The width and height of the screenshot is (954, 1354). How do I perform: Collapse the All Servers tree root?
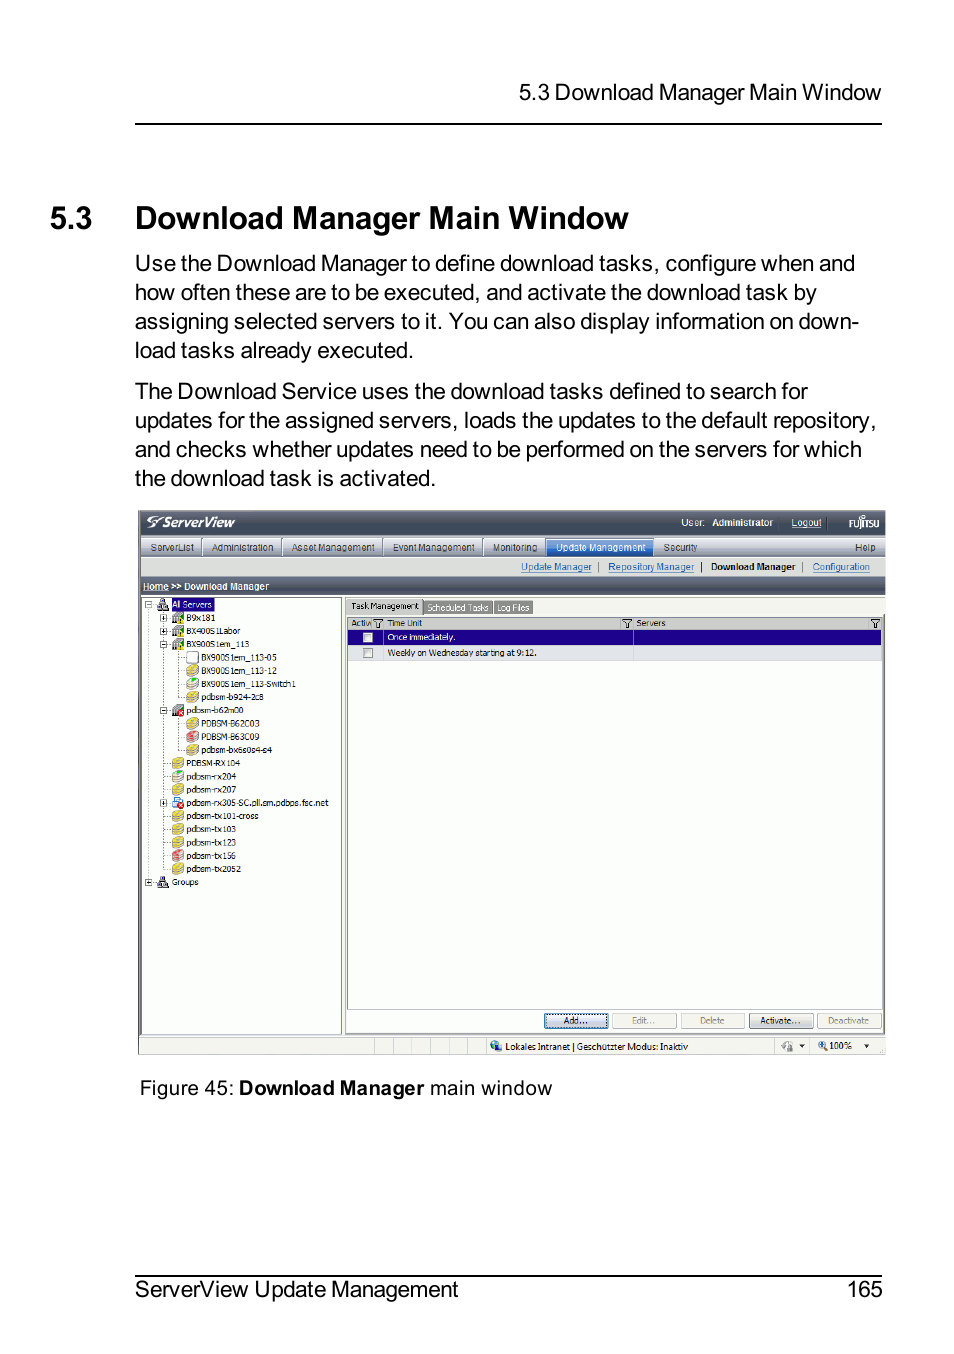tap(149, 605)
